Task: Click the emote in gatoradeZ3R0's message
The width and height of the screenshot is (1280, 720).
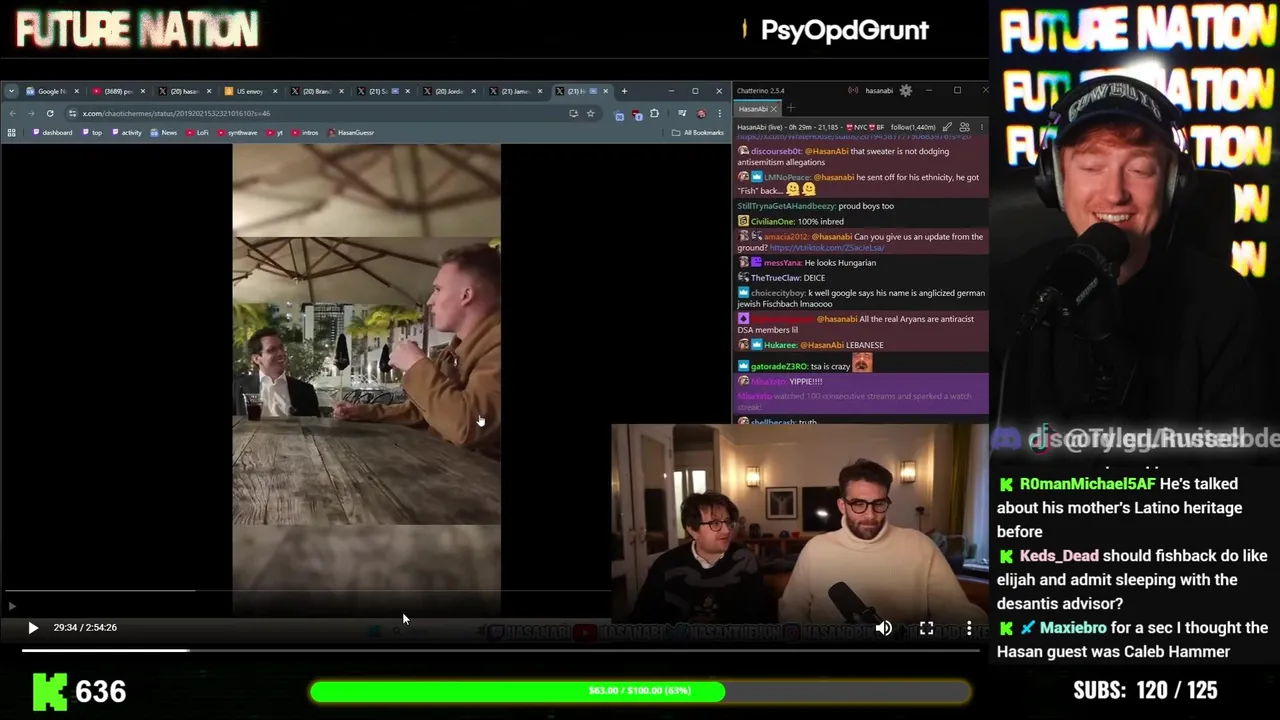Action: [x=862, y=364]
